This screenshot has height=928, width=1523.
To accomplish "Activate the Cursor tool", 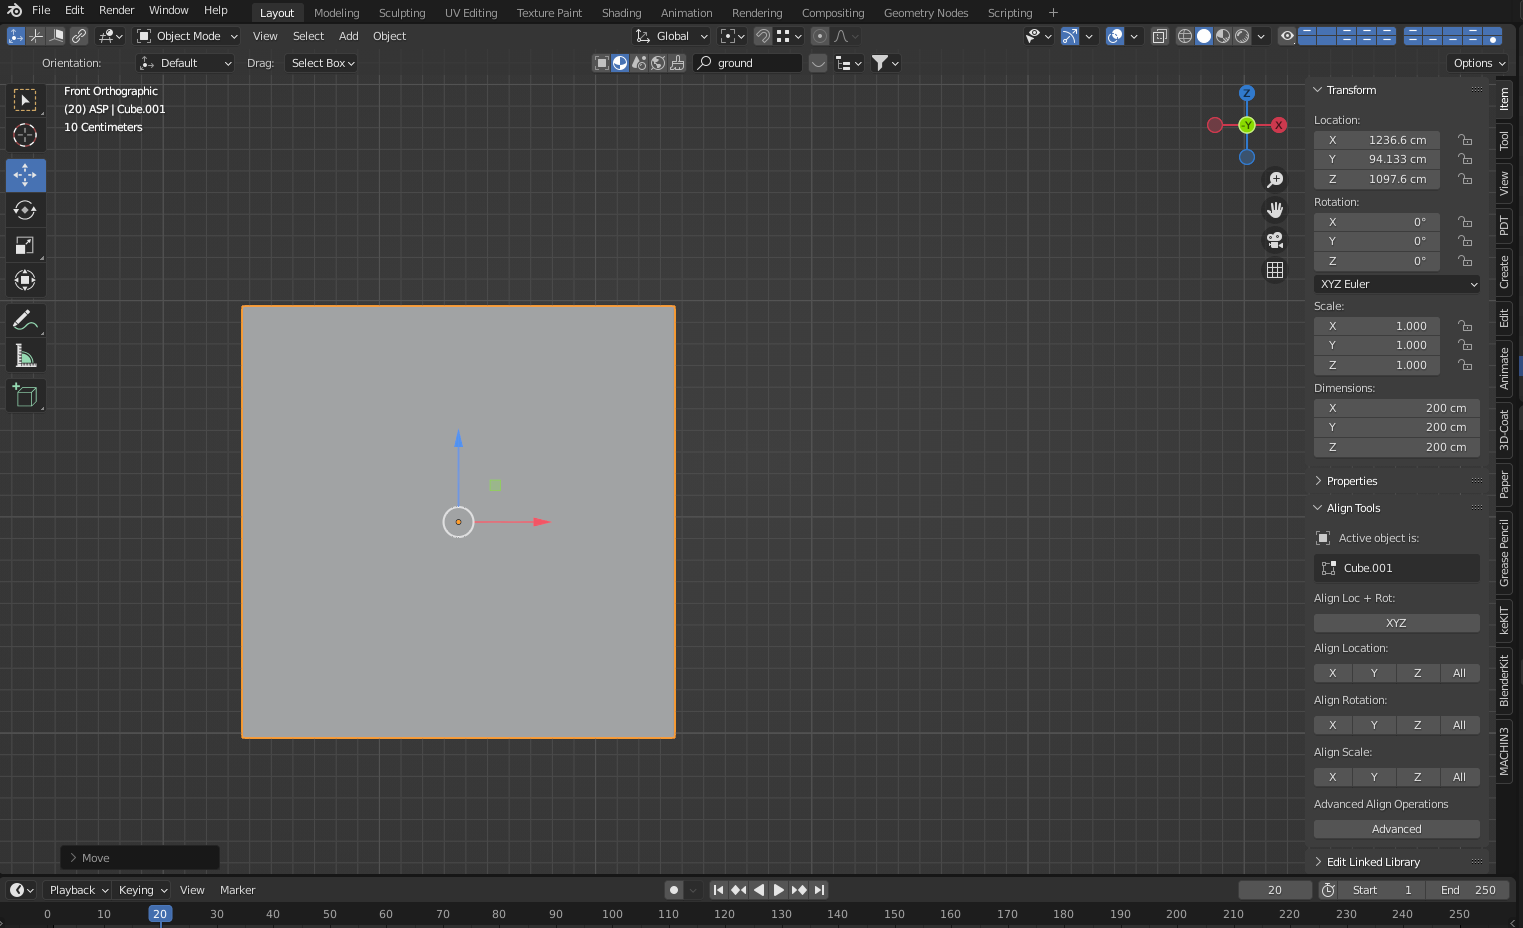I will tap(25, 135).
